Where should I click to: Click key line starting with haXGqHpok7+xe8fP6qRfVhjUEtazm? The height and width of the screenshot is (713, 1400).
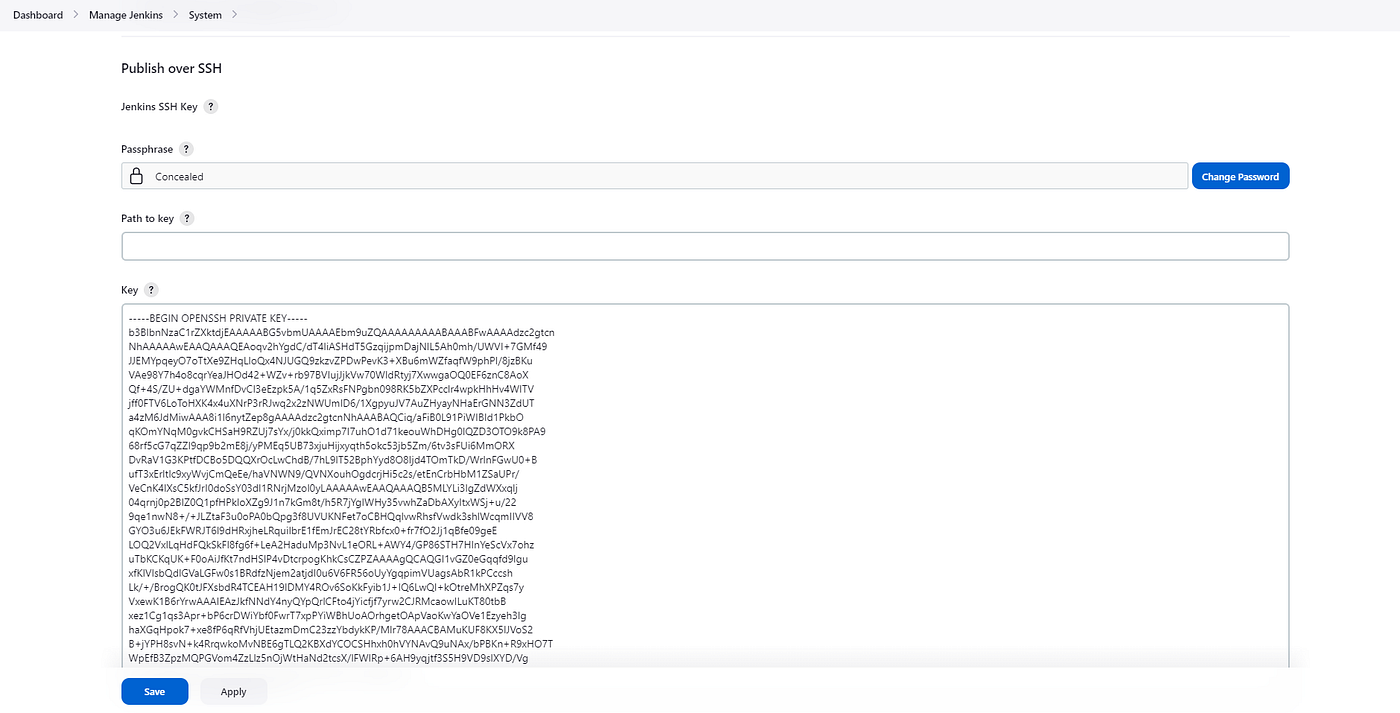click(331, 629)
